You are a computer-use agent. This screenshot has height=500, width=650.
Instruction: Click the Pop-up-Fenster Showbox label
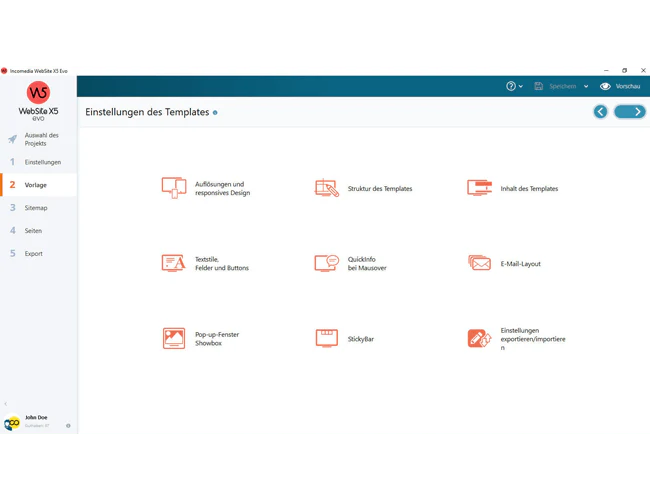tap(217, 339)
